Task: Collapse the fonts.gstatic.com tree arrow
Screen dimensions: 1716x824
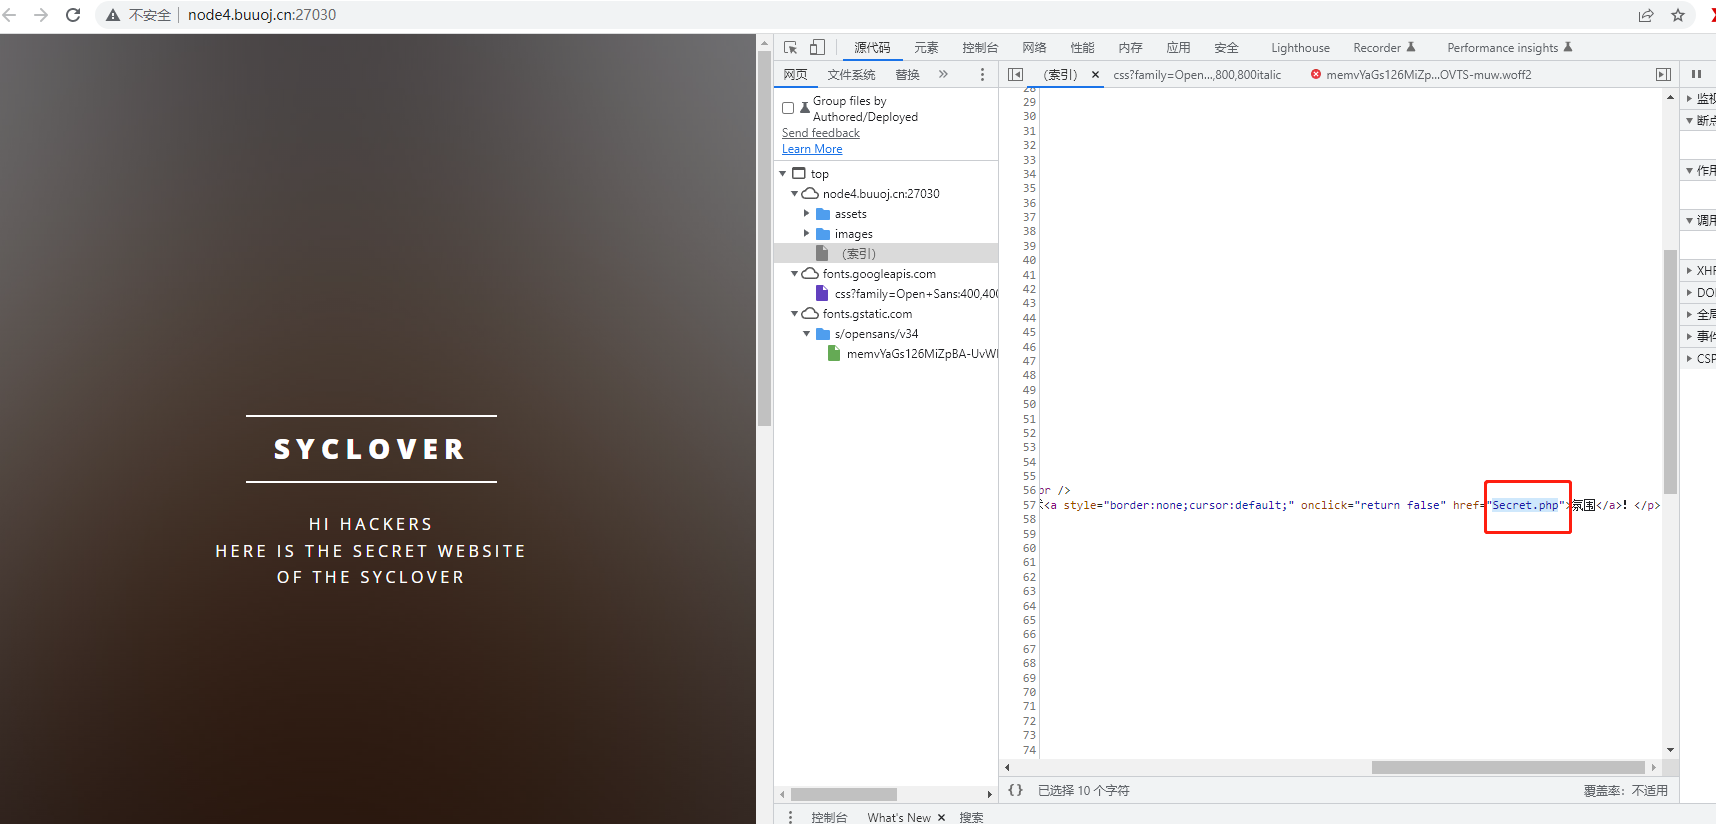Action: point(795,314)
